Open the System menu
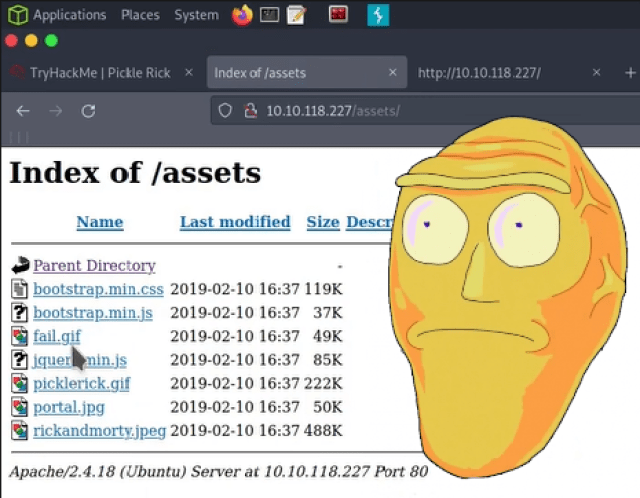The width and height of the screenshot is (640, 498). pos(196,15)
